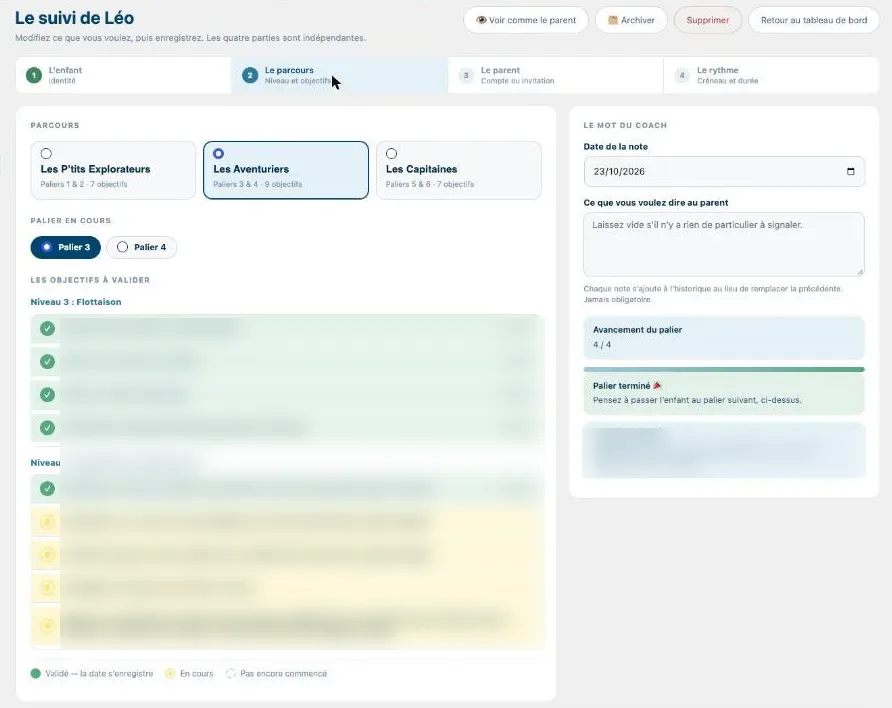
Task: Switch to the Le parcours tab
Action: pos(340,75)
